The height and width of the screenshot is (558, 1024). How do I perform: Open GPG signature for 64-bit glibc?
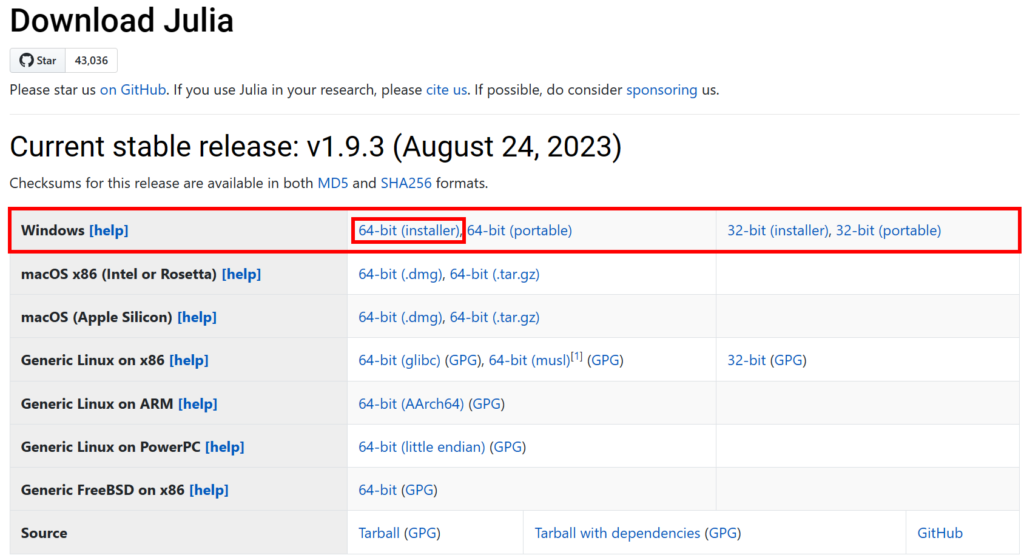click(463, 360)
